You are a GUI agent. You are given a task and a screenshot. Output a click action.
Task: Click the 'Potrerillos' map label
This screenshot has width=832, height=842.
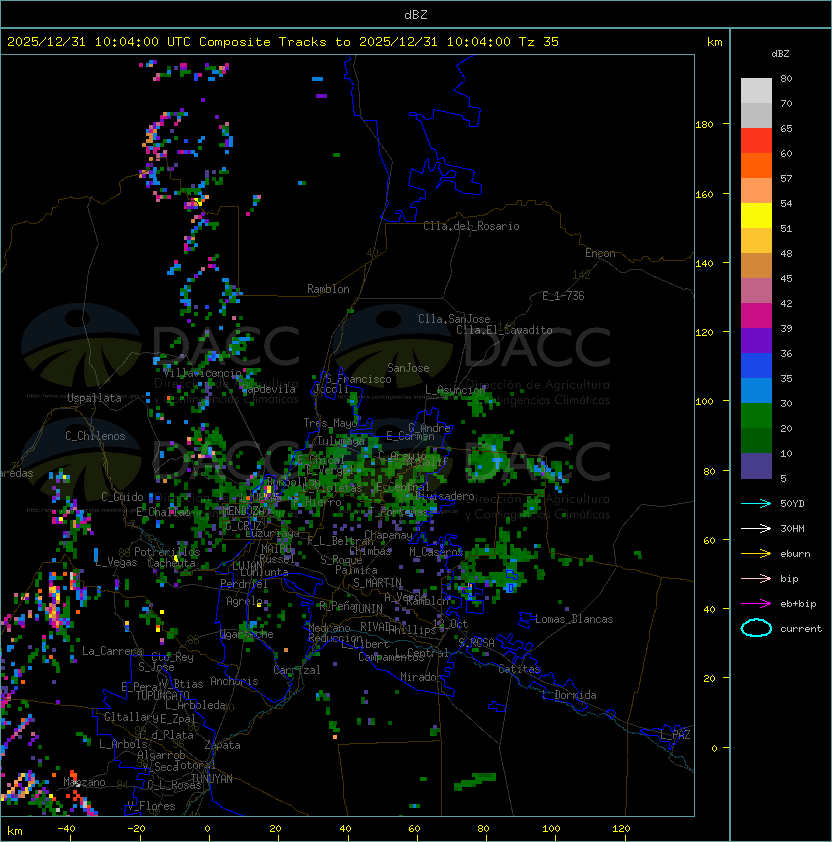coord(167,552)
